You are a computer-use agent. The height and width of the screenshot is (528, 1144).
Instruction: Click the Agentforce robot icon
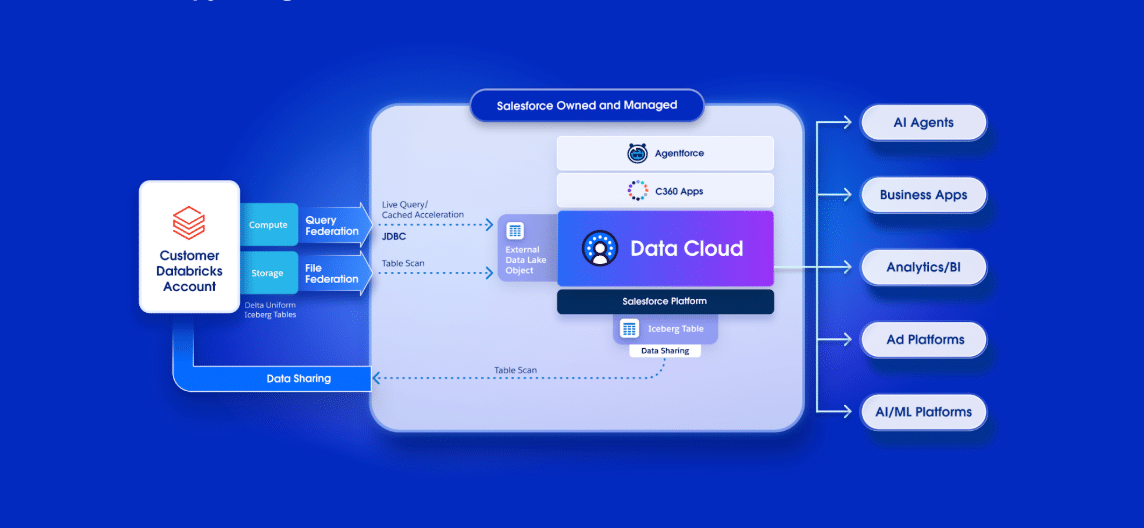(x=637, y=153)
